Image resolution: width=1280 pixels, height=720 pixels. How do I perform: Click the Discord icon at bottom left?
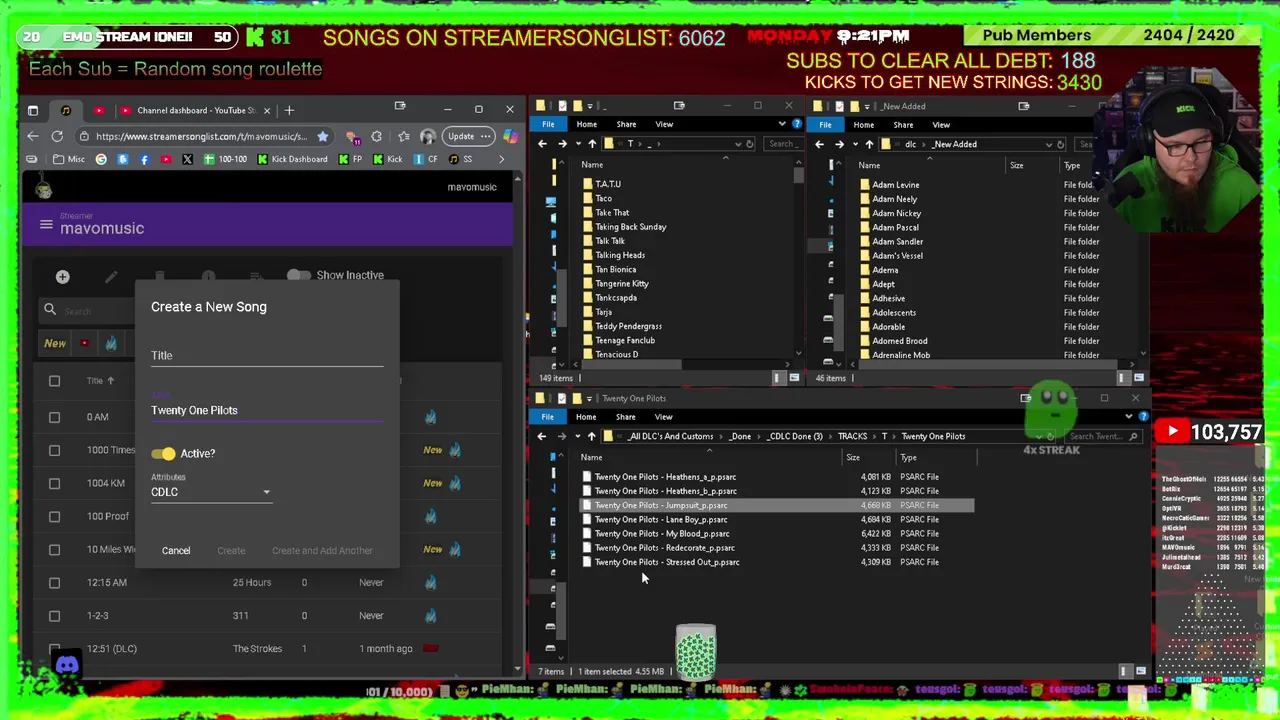coord(67,665)
